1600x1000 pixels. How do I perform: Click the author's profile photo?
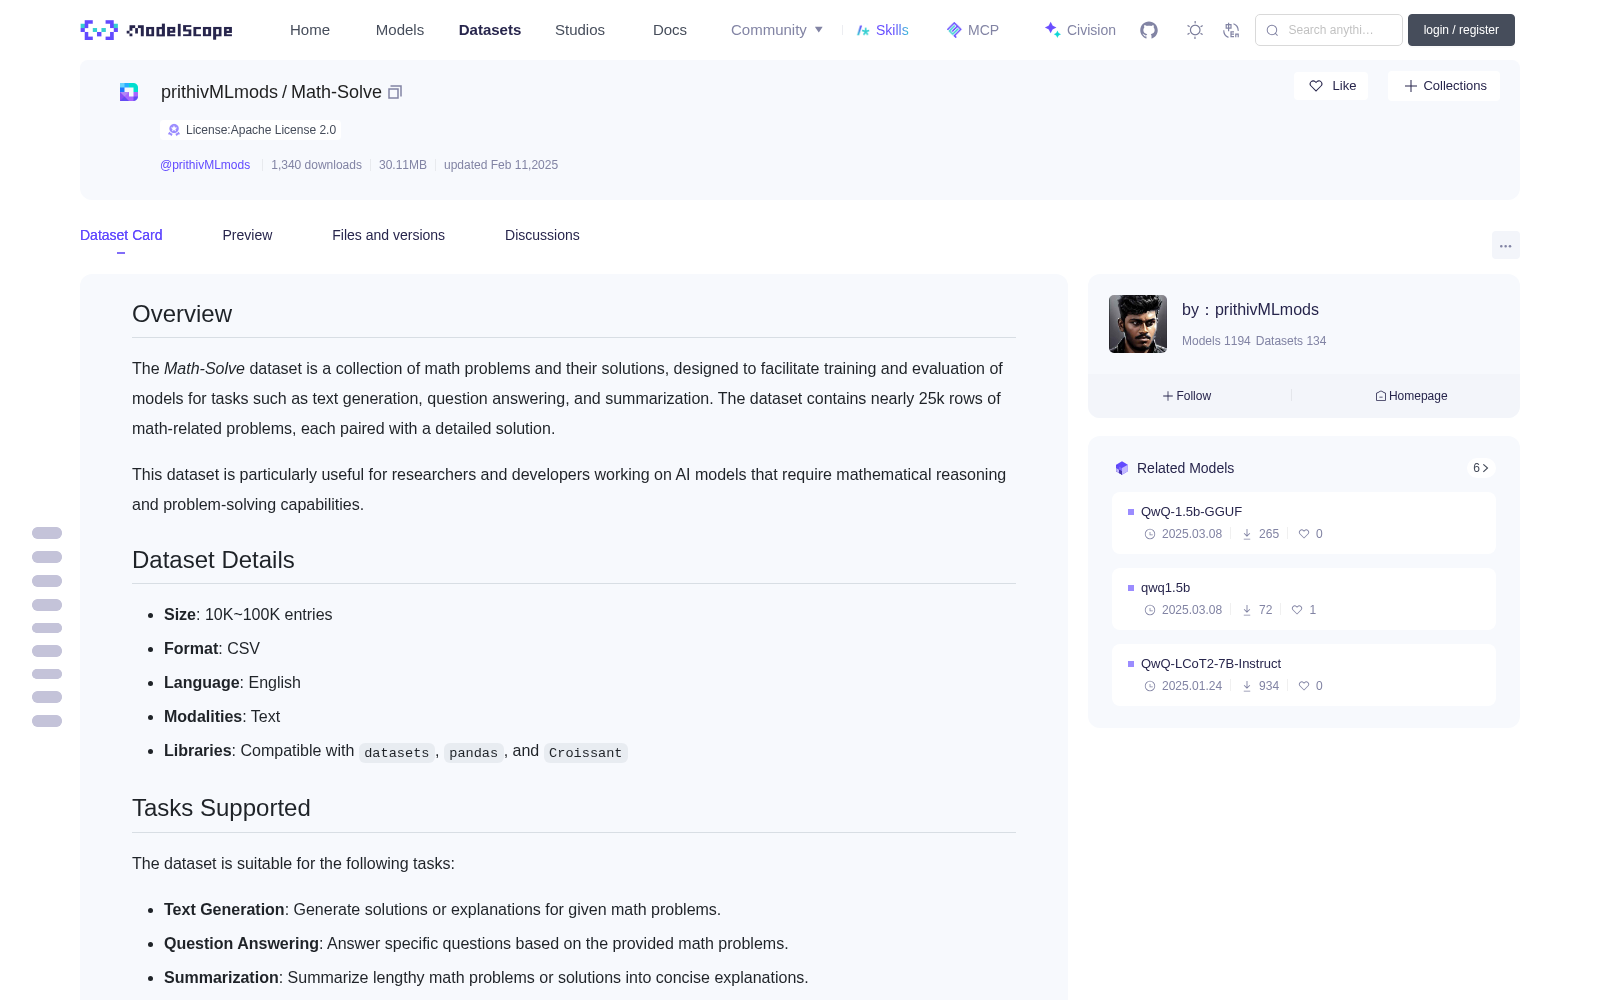click(1138, 324)
